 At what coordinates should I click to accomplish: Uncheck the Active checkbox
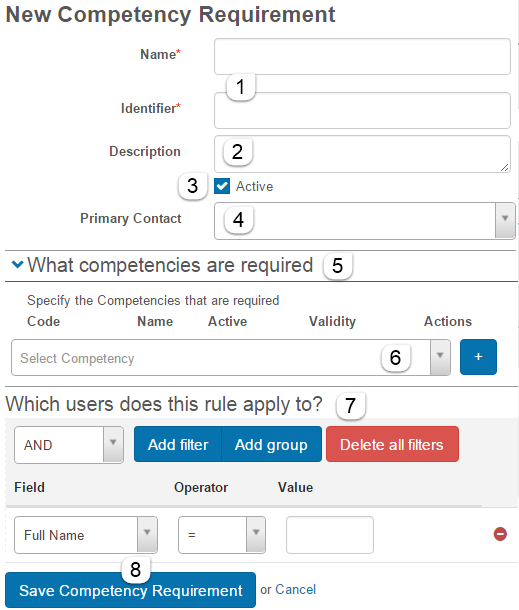click(222, 186)
